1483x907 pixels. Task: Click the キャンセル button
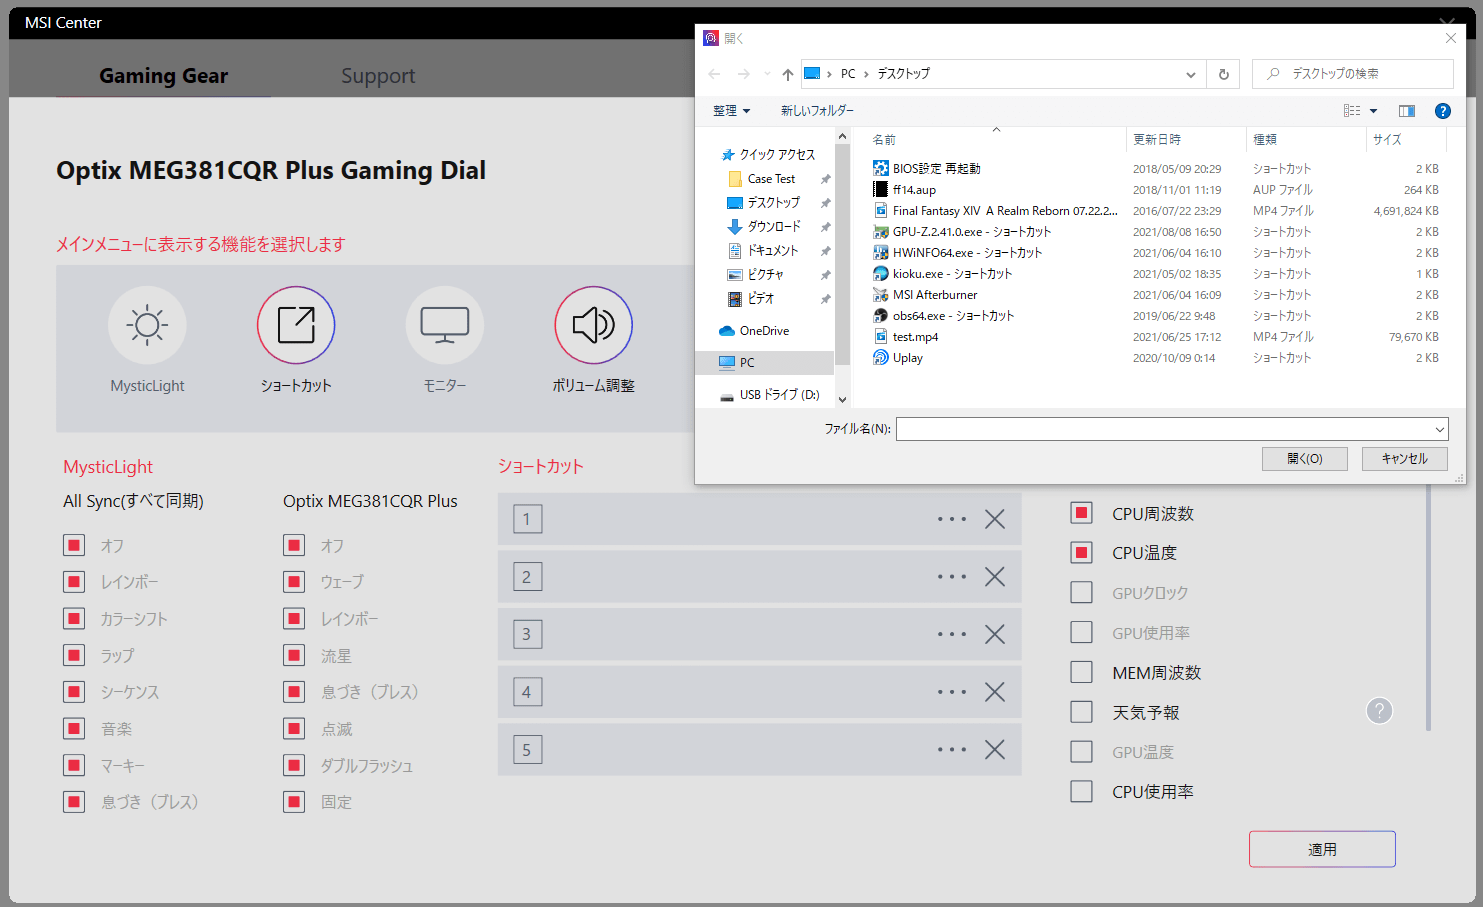click(1405, 458)
